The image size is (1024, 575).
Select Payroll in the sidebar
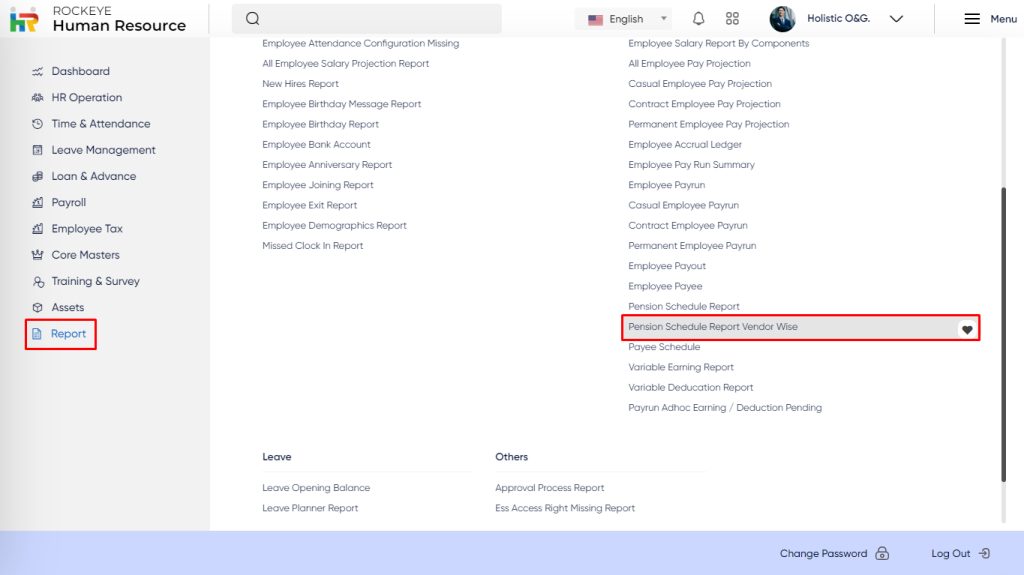pos(69,203)
